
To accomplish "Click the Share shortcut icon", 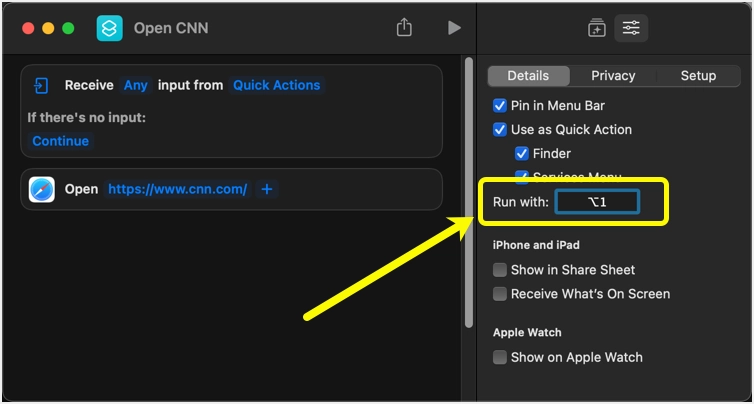I will (404, 27).
